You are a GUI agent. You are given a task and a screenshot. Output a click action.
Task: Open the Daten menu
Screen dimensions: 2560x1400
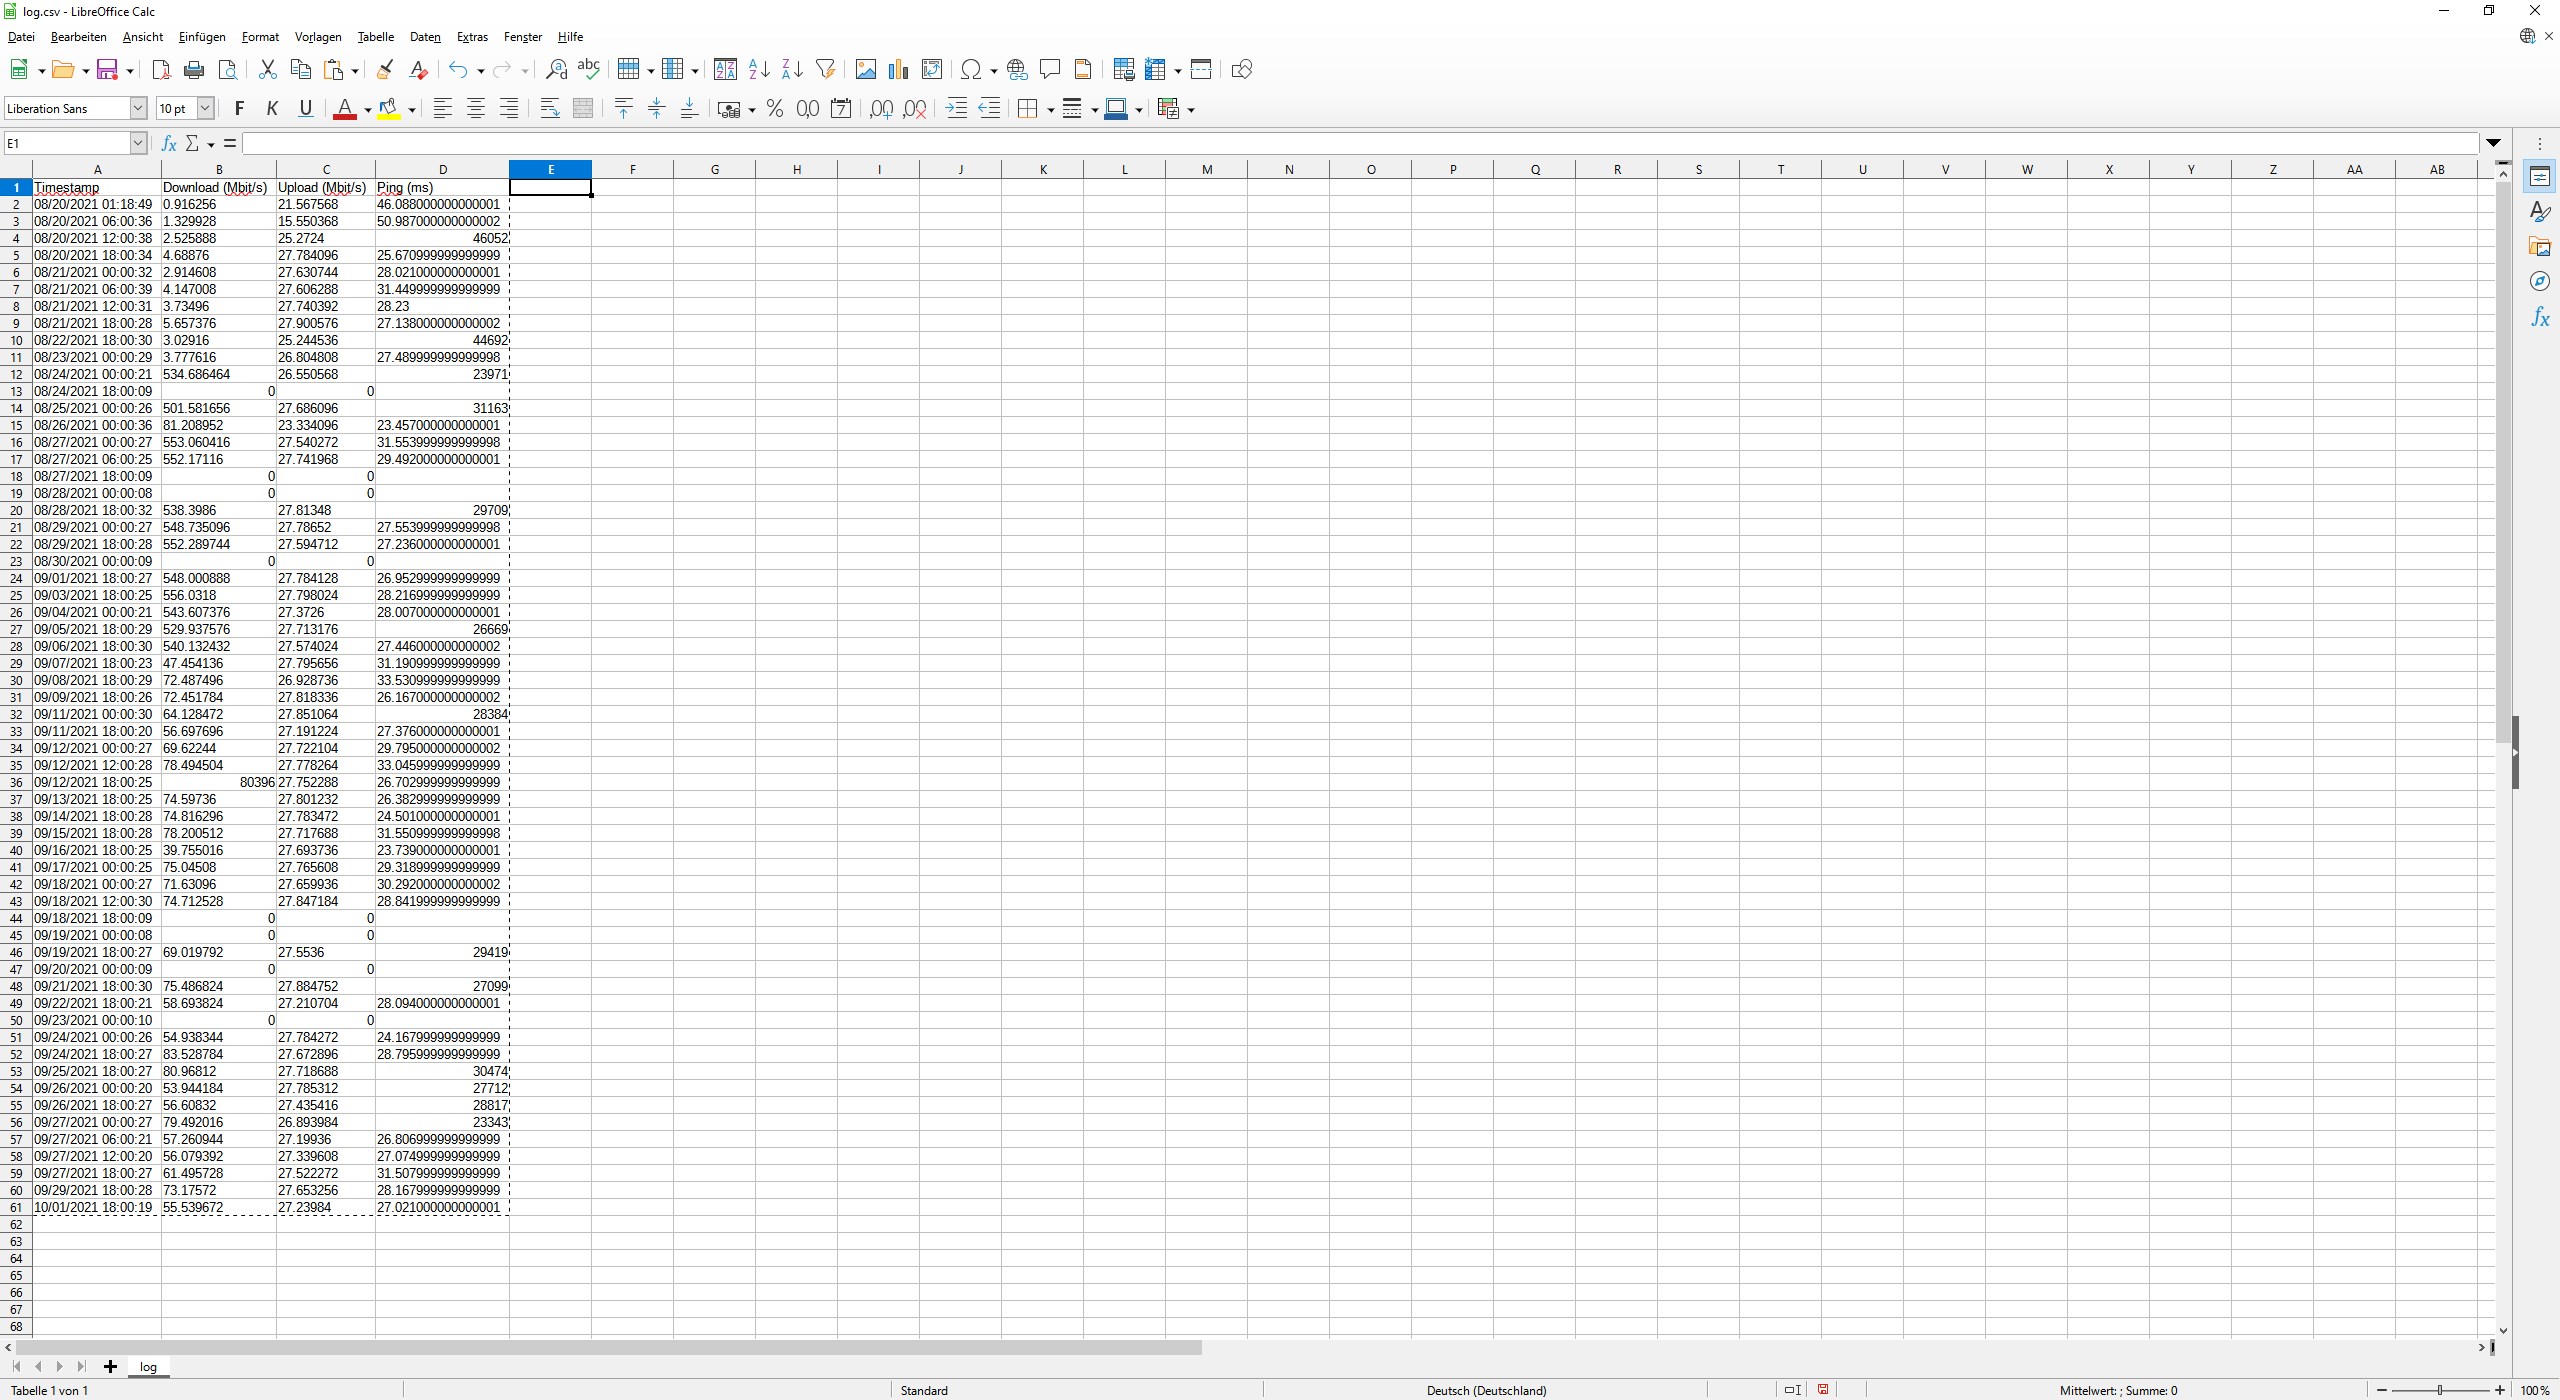tap(425, 37)
